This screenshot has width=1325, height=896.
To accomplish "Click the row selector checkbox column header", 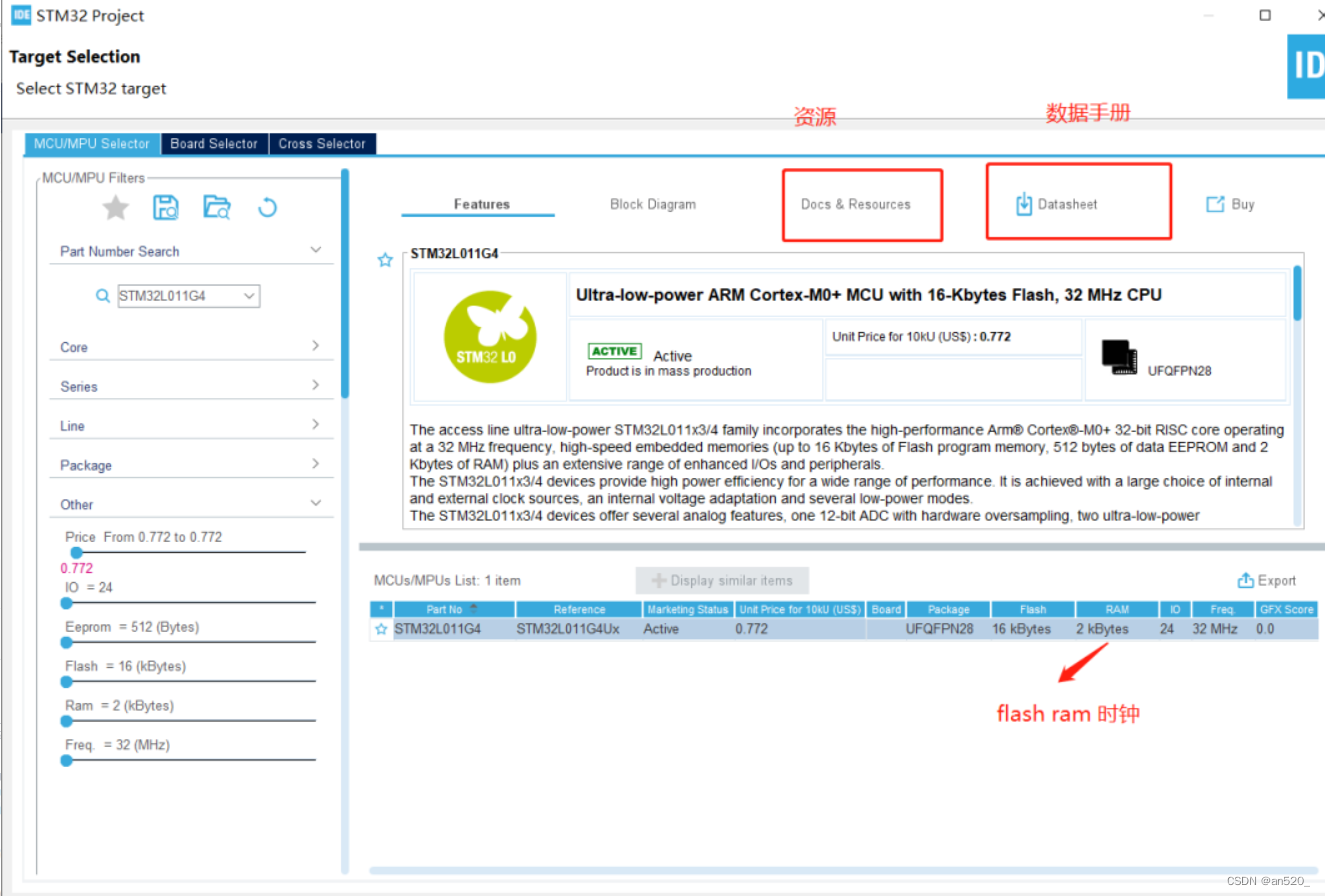I will tap(381, 609).
